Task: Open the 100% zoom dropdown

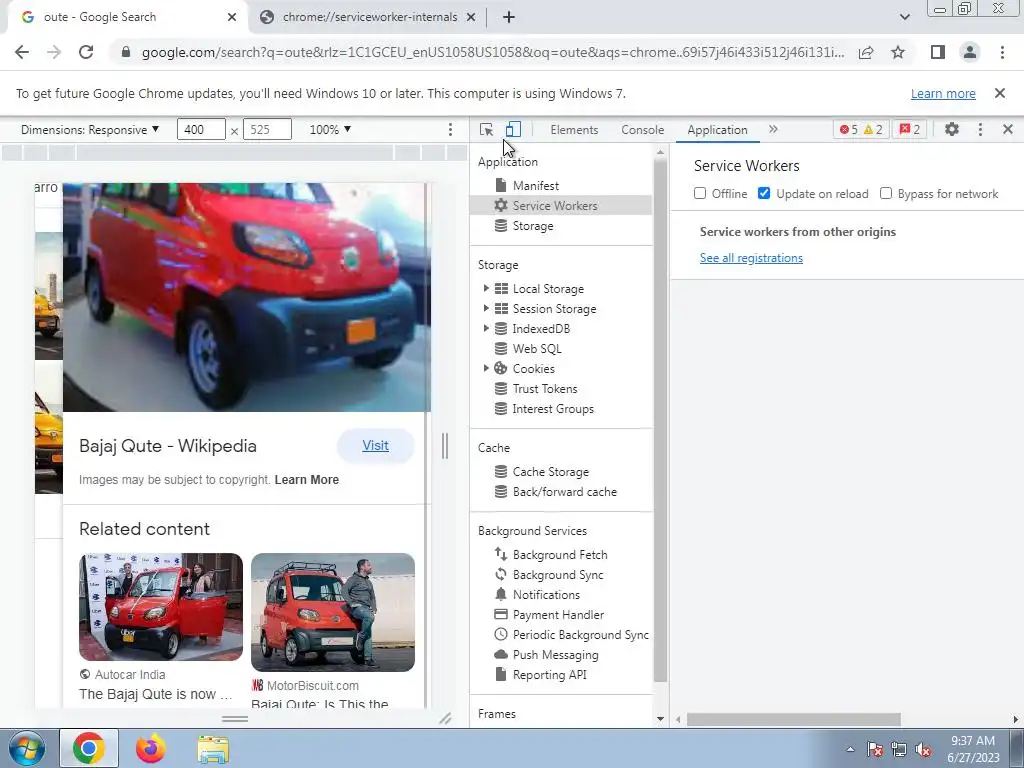Action: 330,129
